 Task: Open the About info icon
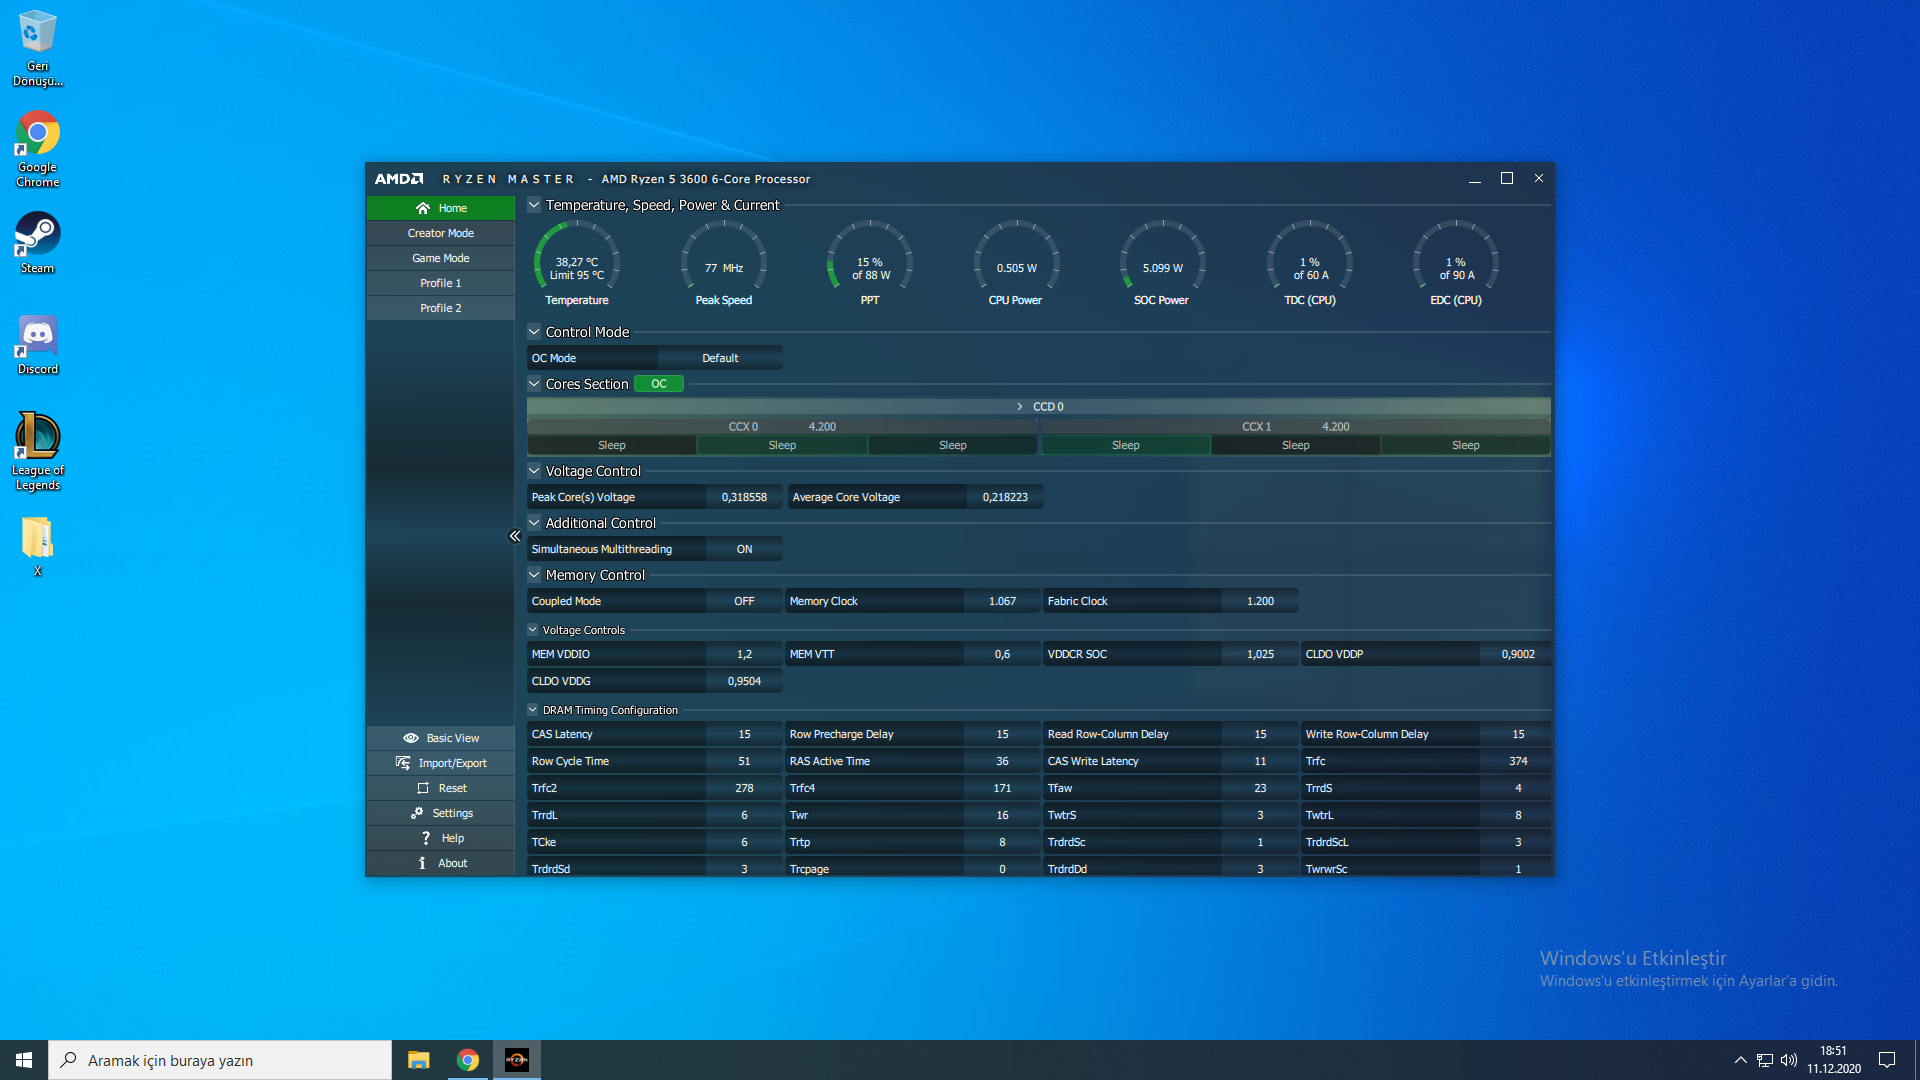tap(422, 863)
